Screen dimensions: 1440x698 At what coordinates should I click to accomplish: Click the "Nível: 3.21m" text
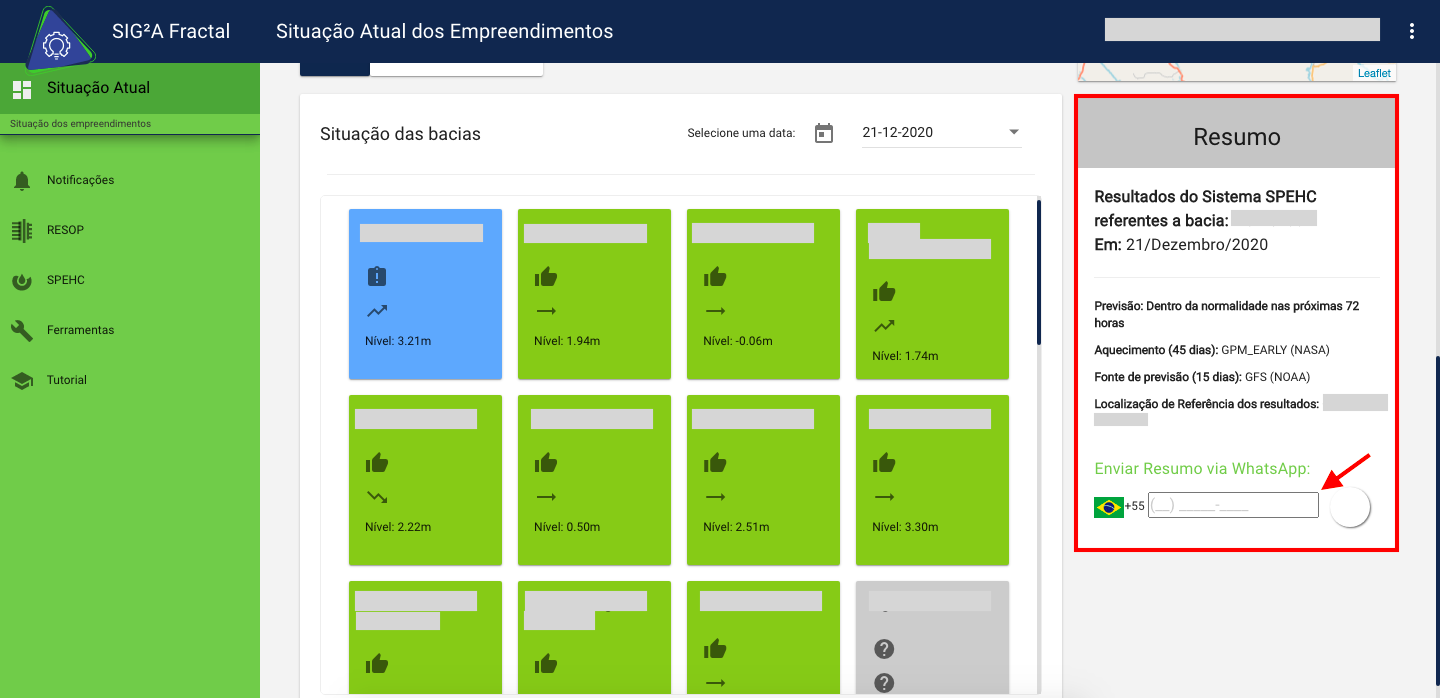pos(398,341)
